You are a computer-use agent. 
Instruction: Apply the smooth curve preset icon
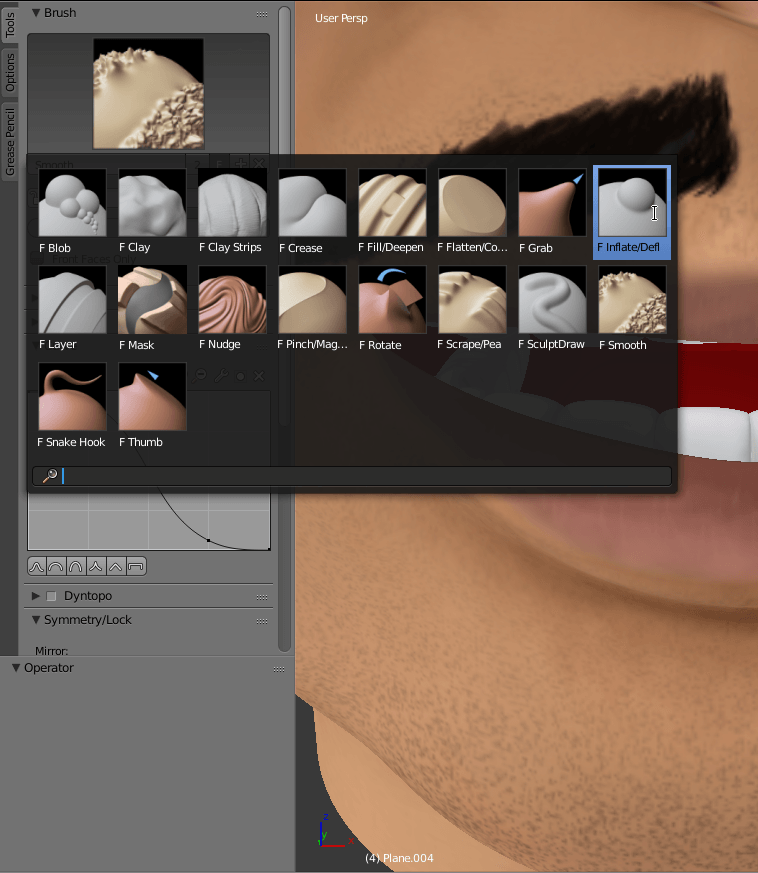click(37, 567)
